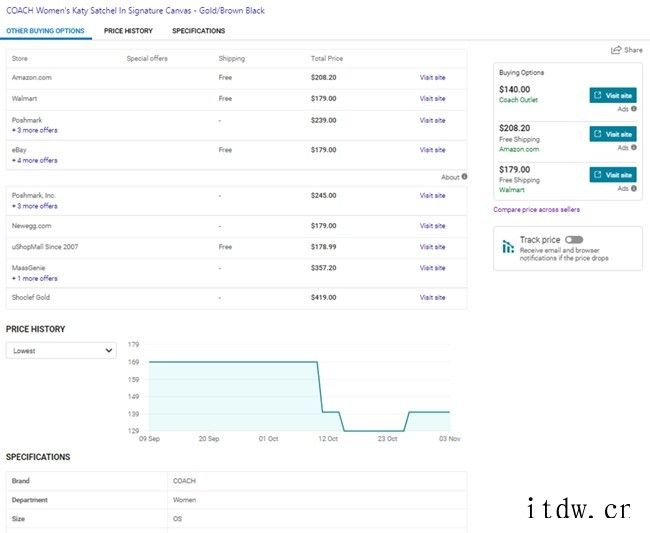
Task: Click the $419.00 total price
Action: coord(323,298)
